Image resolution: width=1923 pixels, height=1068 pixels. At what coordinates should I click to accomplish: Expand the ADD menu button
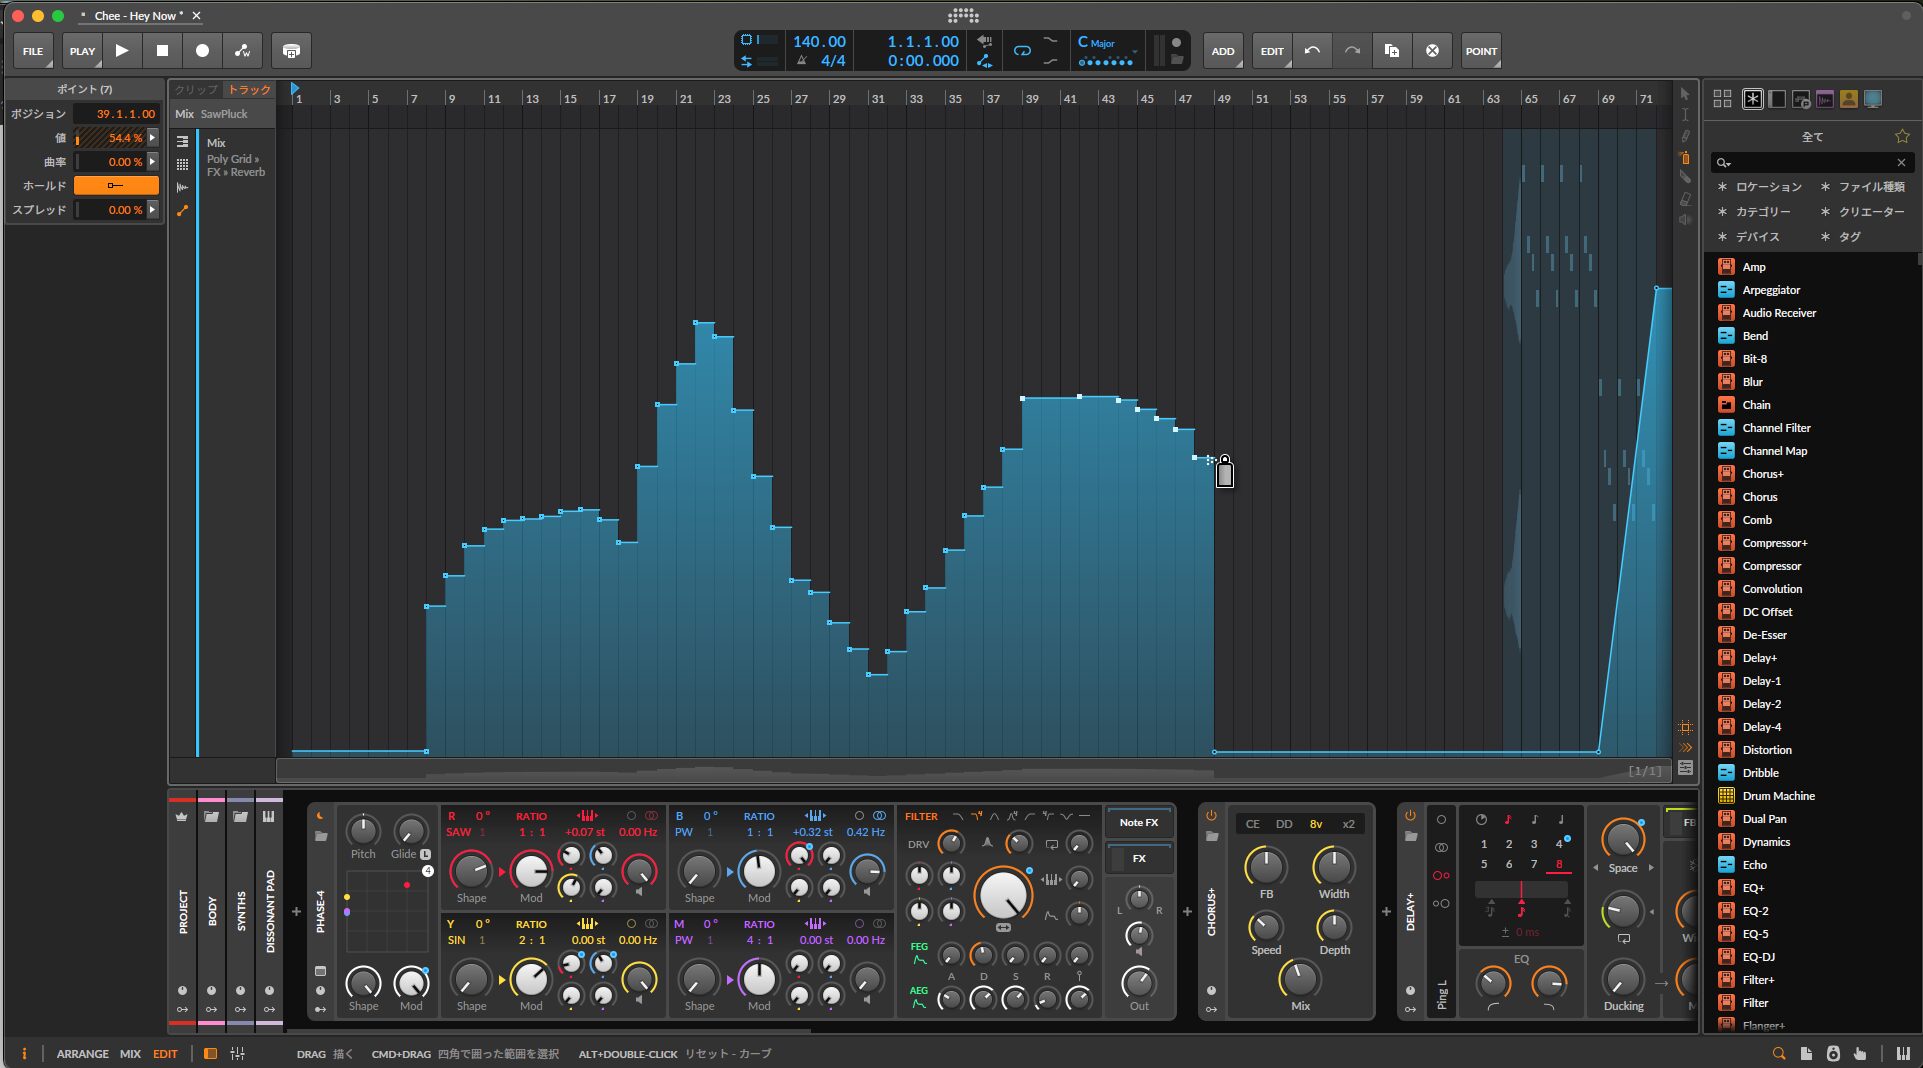(x=1223, y=51)
